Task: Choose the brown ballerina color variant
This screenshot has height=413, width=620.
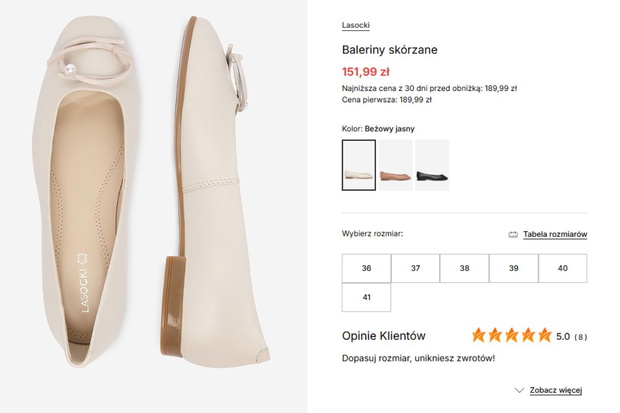Action: coord(395,165)
